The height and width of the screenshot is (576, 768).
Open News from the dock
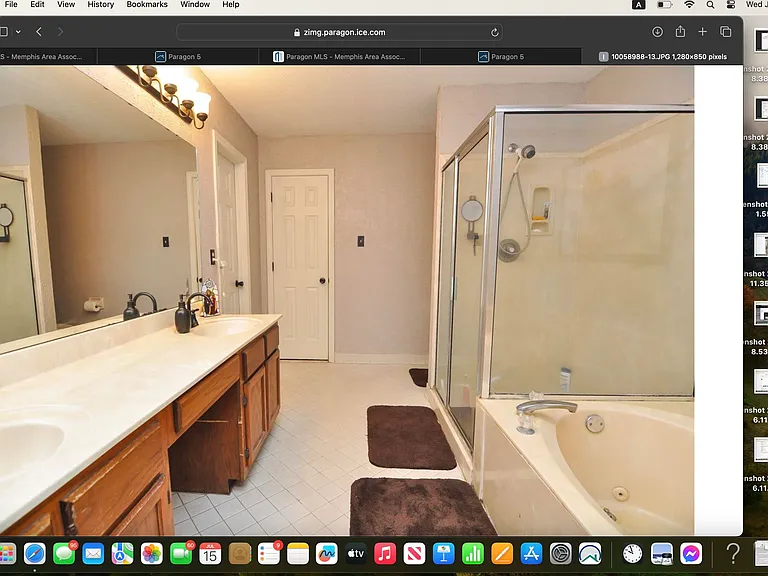(x=414, y=554)
